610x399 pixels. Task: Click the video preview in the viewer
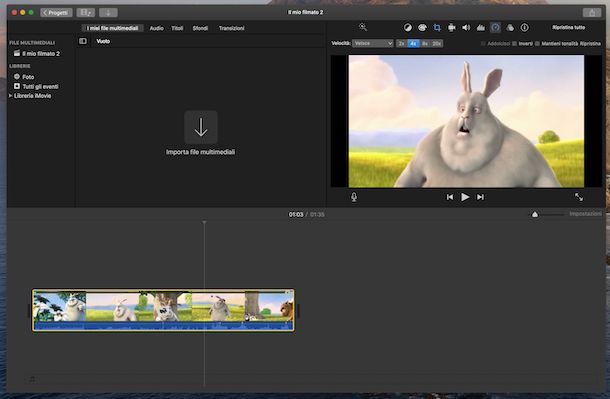[466, 121]
